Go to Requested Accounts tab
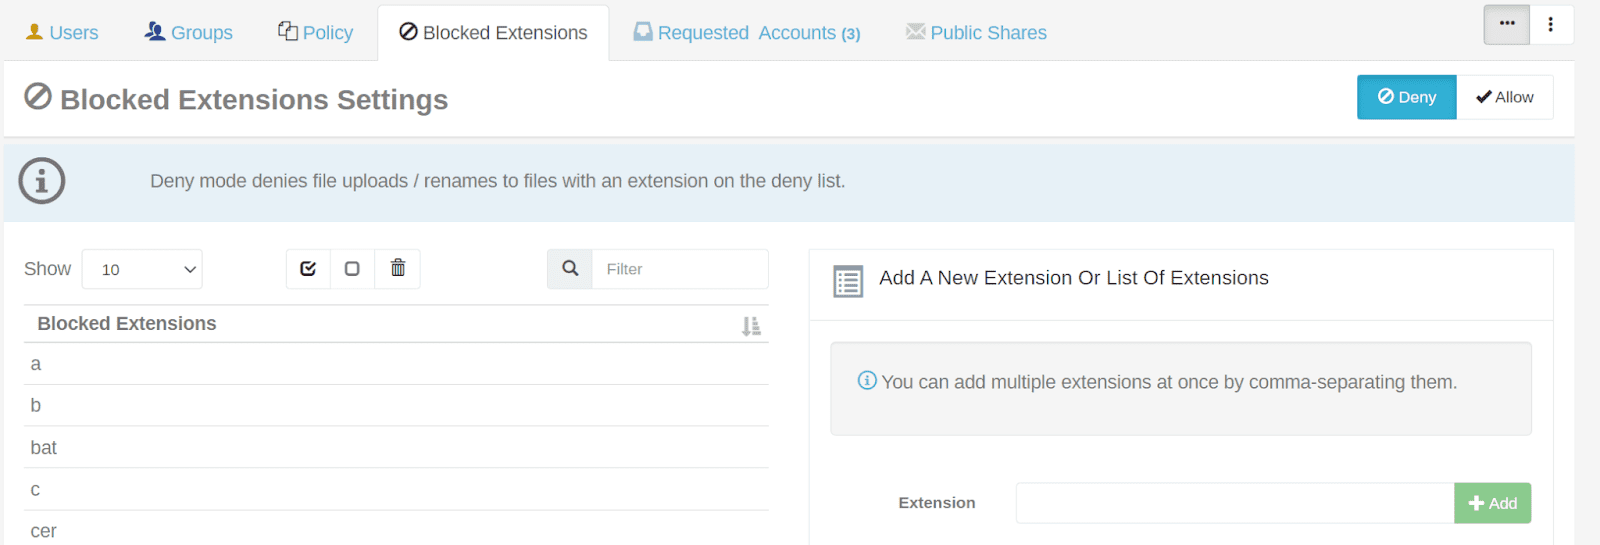 747,33
